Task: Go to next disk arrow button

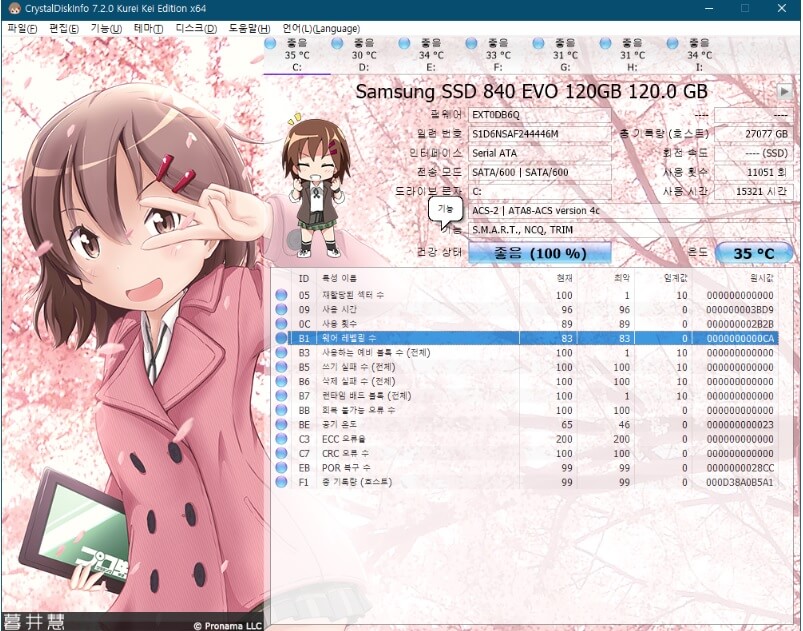Action: [x=784, y=92]
